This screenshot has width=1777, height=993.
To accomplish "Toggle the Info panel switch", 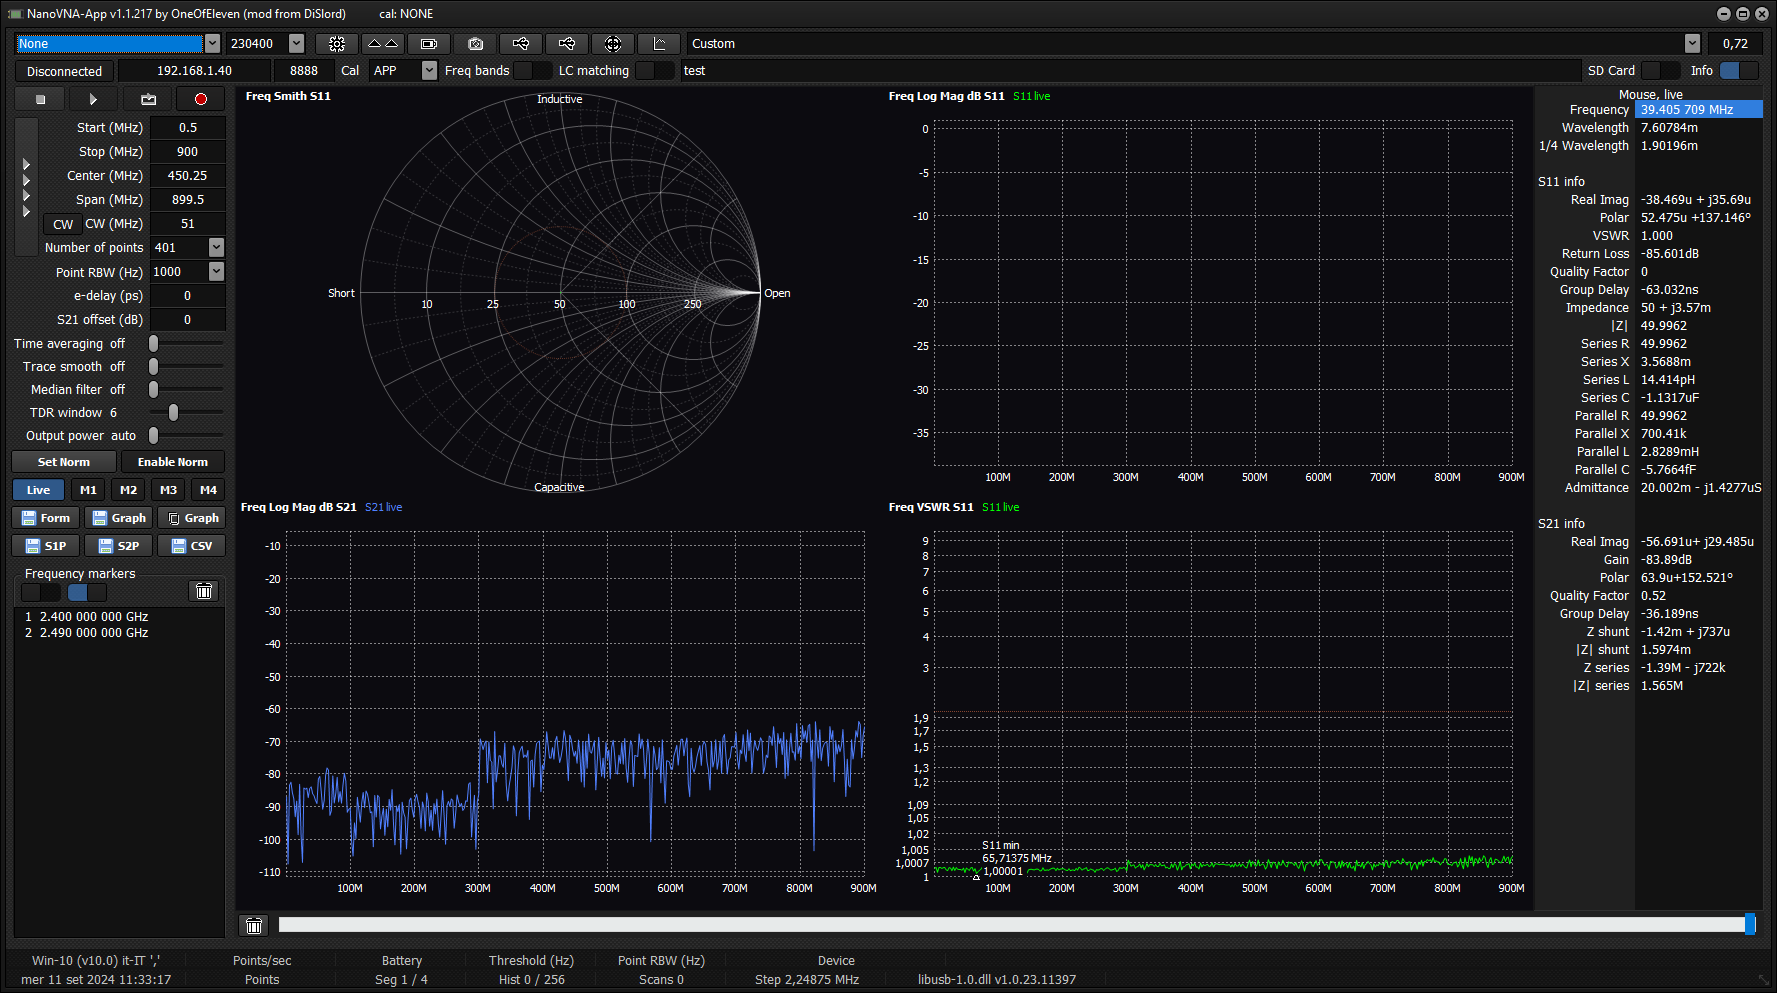I will [1738, 70].
